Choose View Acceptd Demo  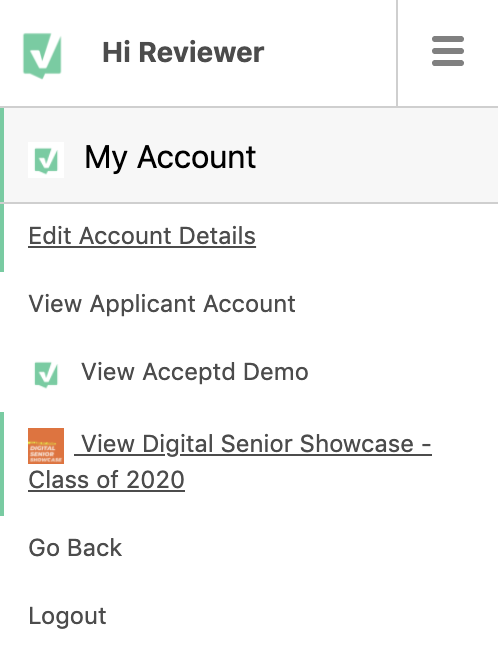pyautogui.click(x=195, y=372)
